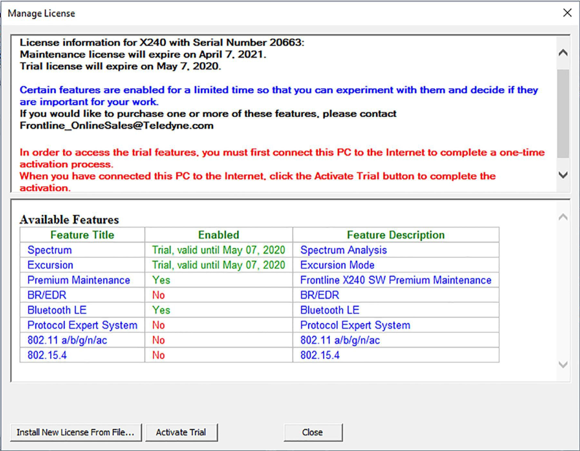The height and width of the screenshot is (451, 580).
Task: Click the Excursion row's trial validity cell
Action: click(219, 265)
